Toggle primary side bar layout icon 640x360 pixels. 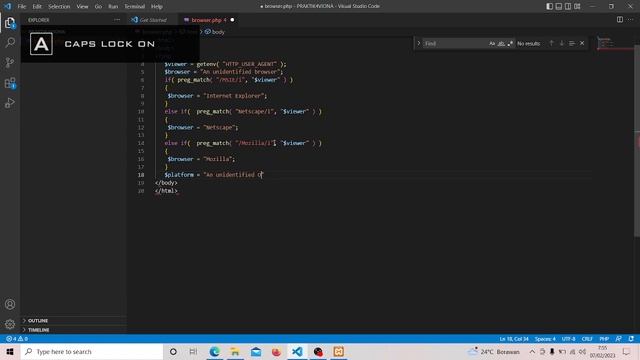tap(549, 6)
